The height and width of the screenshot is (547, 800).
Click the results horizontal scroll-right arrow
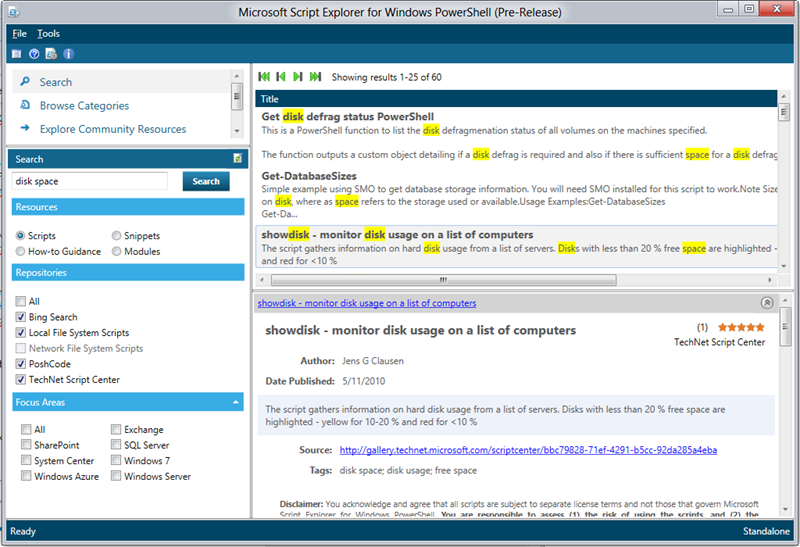pyautogui.click(x=770, y=280)
